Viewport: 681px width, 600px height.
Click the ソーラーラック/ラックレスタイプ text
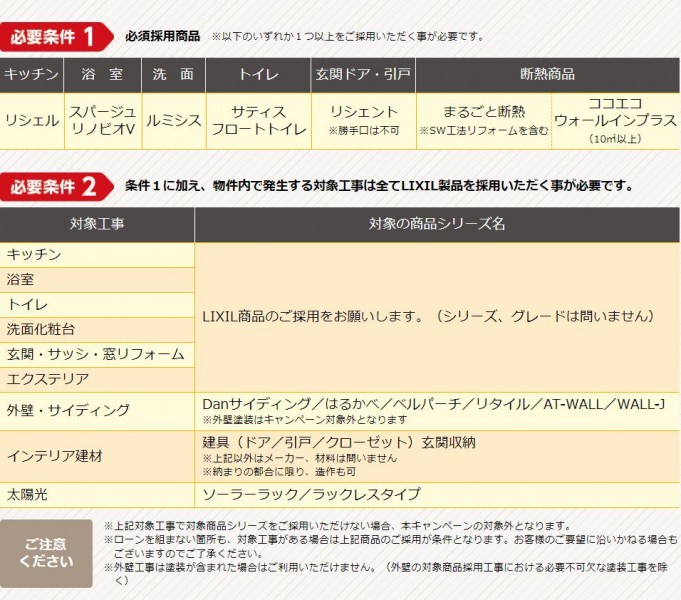point(311,494)
